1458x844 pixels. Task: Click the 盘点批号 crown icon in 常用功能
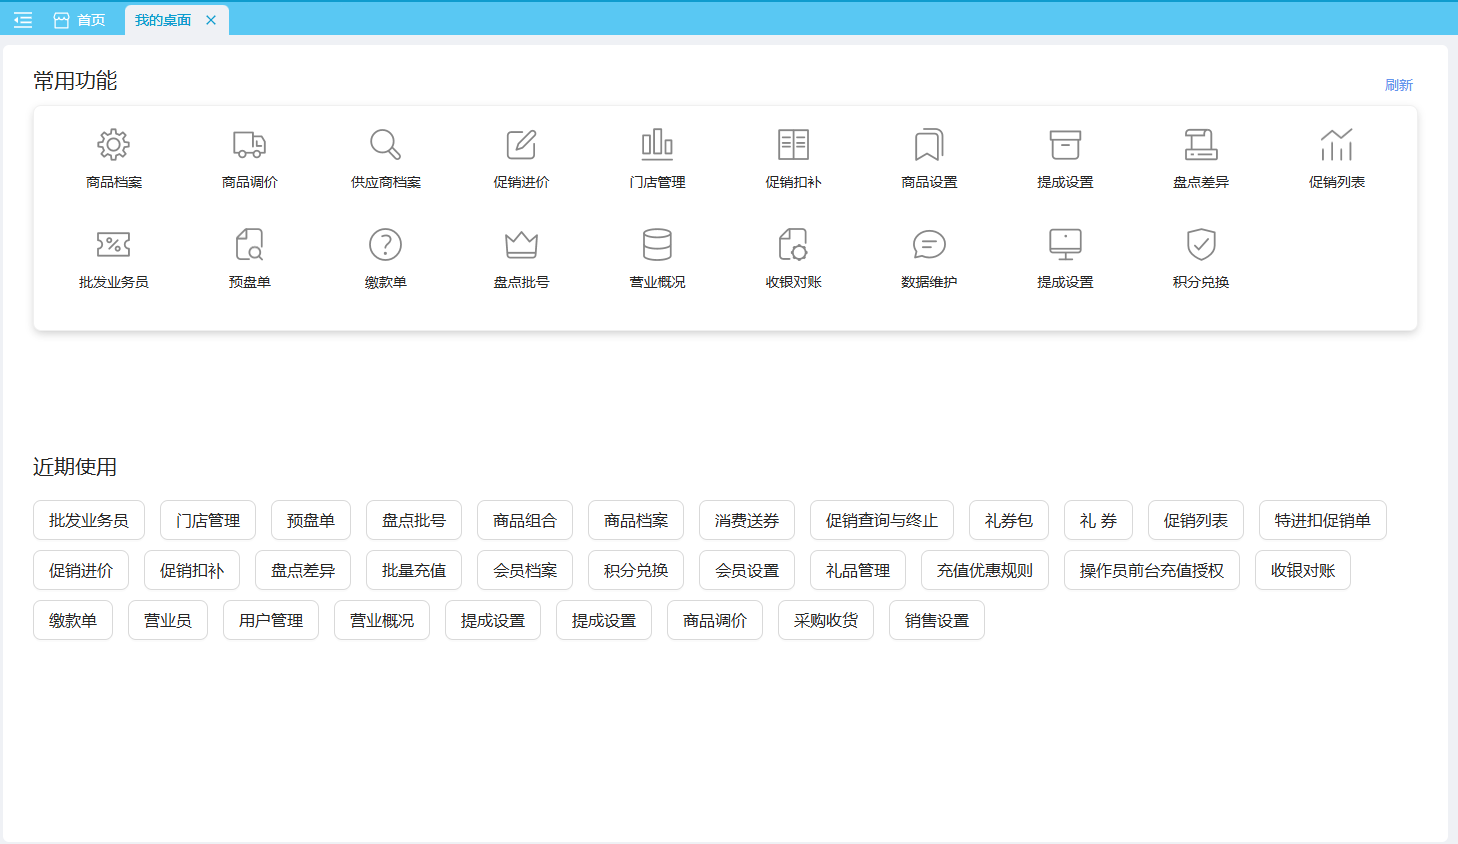[521, 245]
